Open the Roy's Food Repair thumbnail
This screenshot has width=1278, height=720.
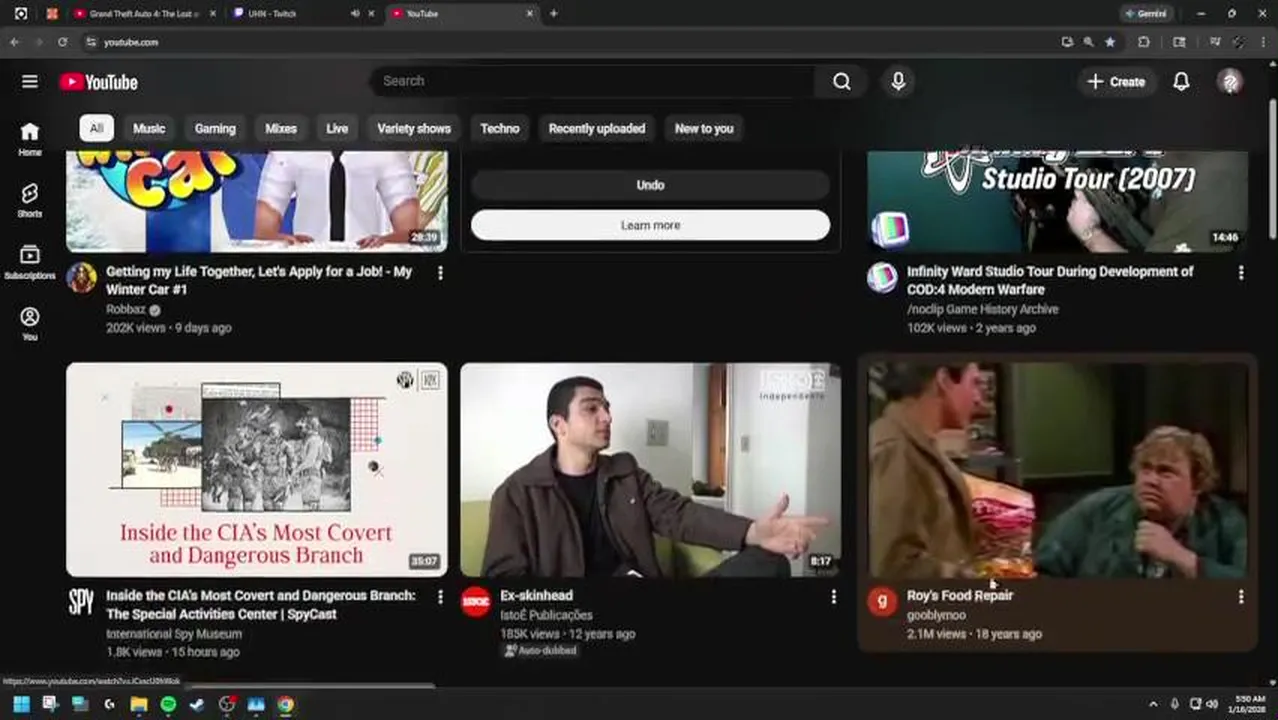(x=1058, y=469)
